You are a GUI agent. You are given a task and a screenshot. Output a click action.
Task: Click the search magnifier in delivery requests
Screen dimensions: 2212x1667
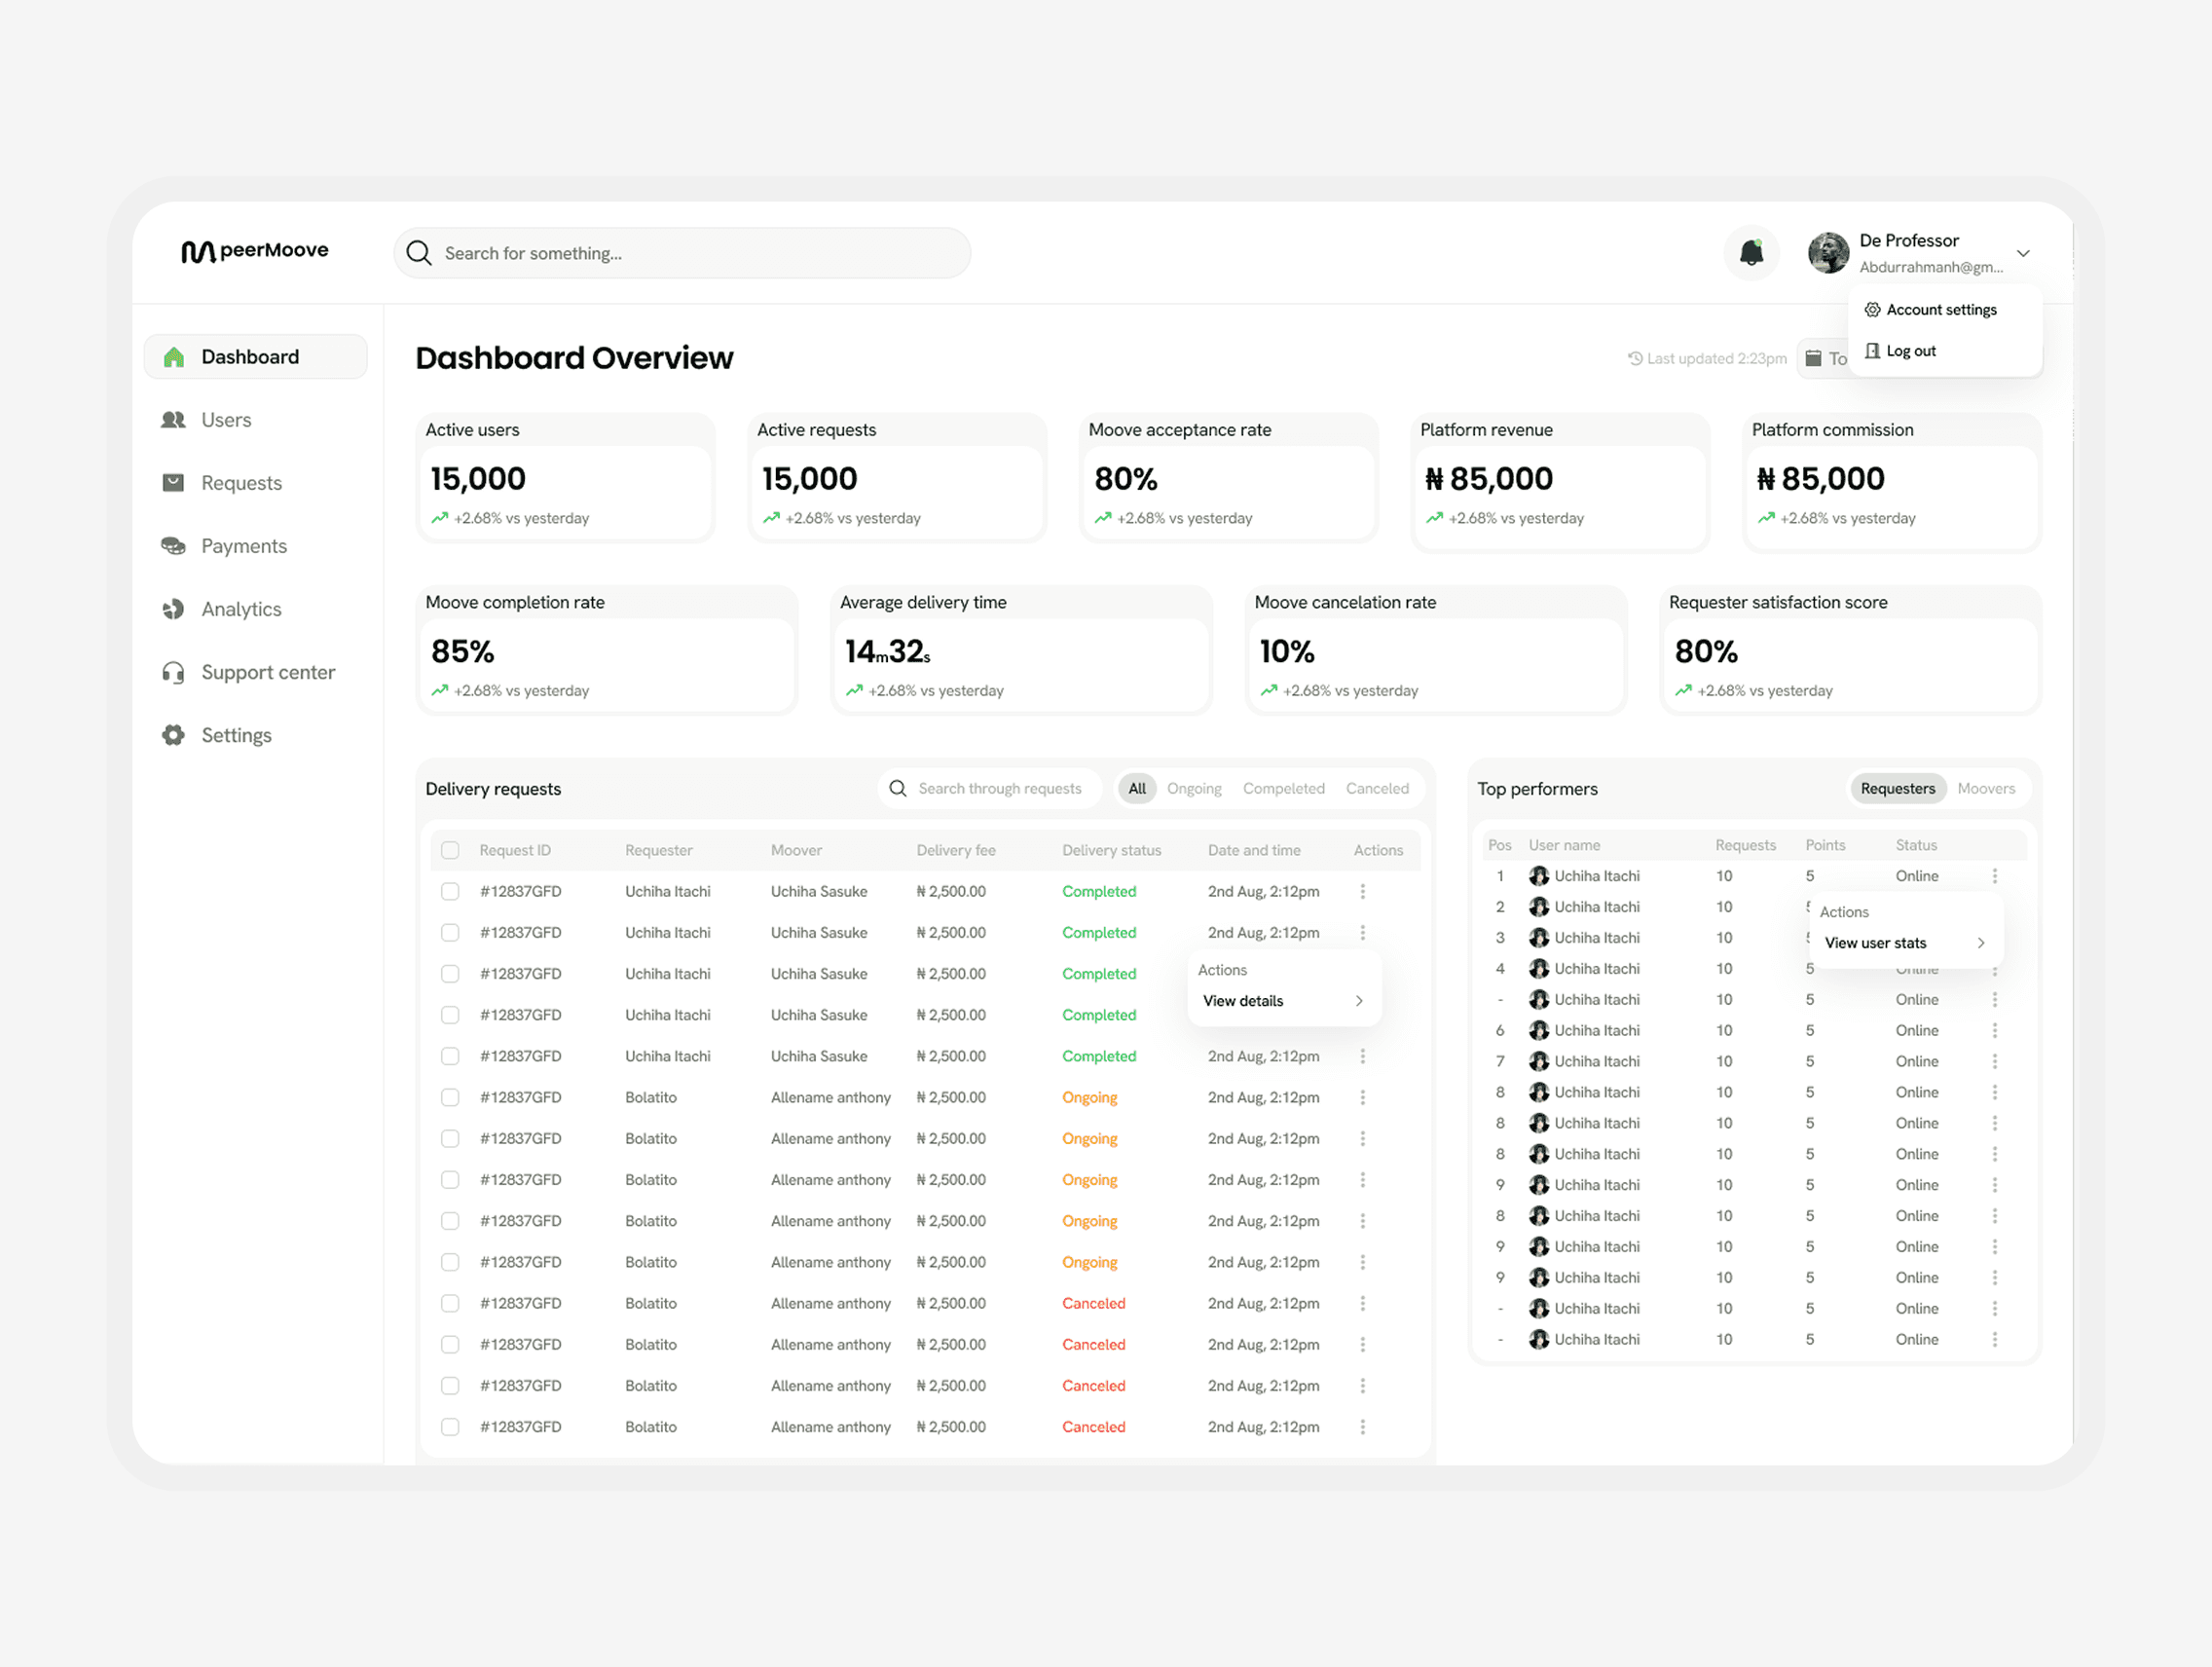click(897, 788)
